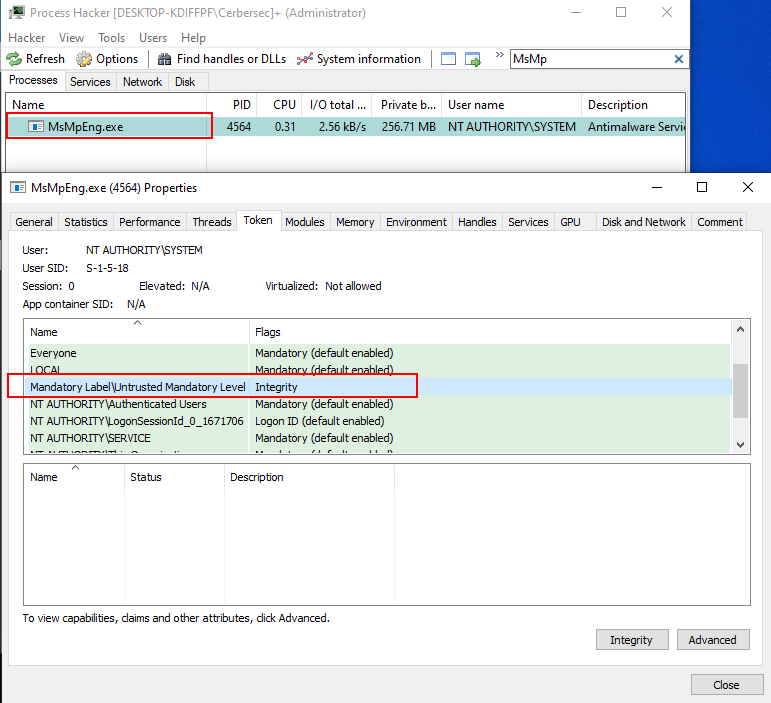Select the Everyone group row
The height and width of the screenshot is (703, 771).
(378, 353)
